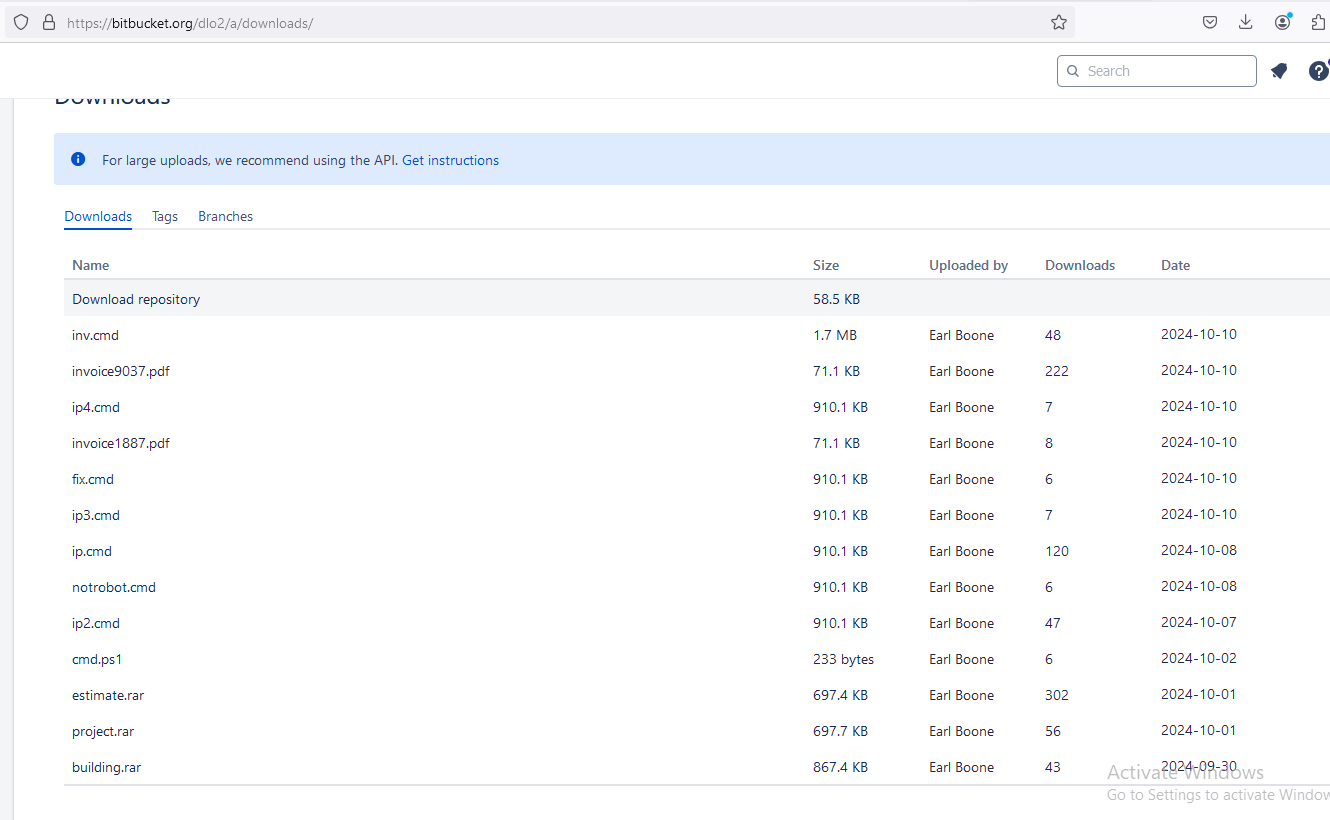This screenshot has height=820, width=1330.
Task: Download the ip4.cmd file
Action: tap(96, 407)
